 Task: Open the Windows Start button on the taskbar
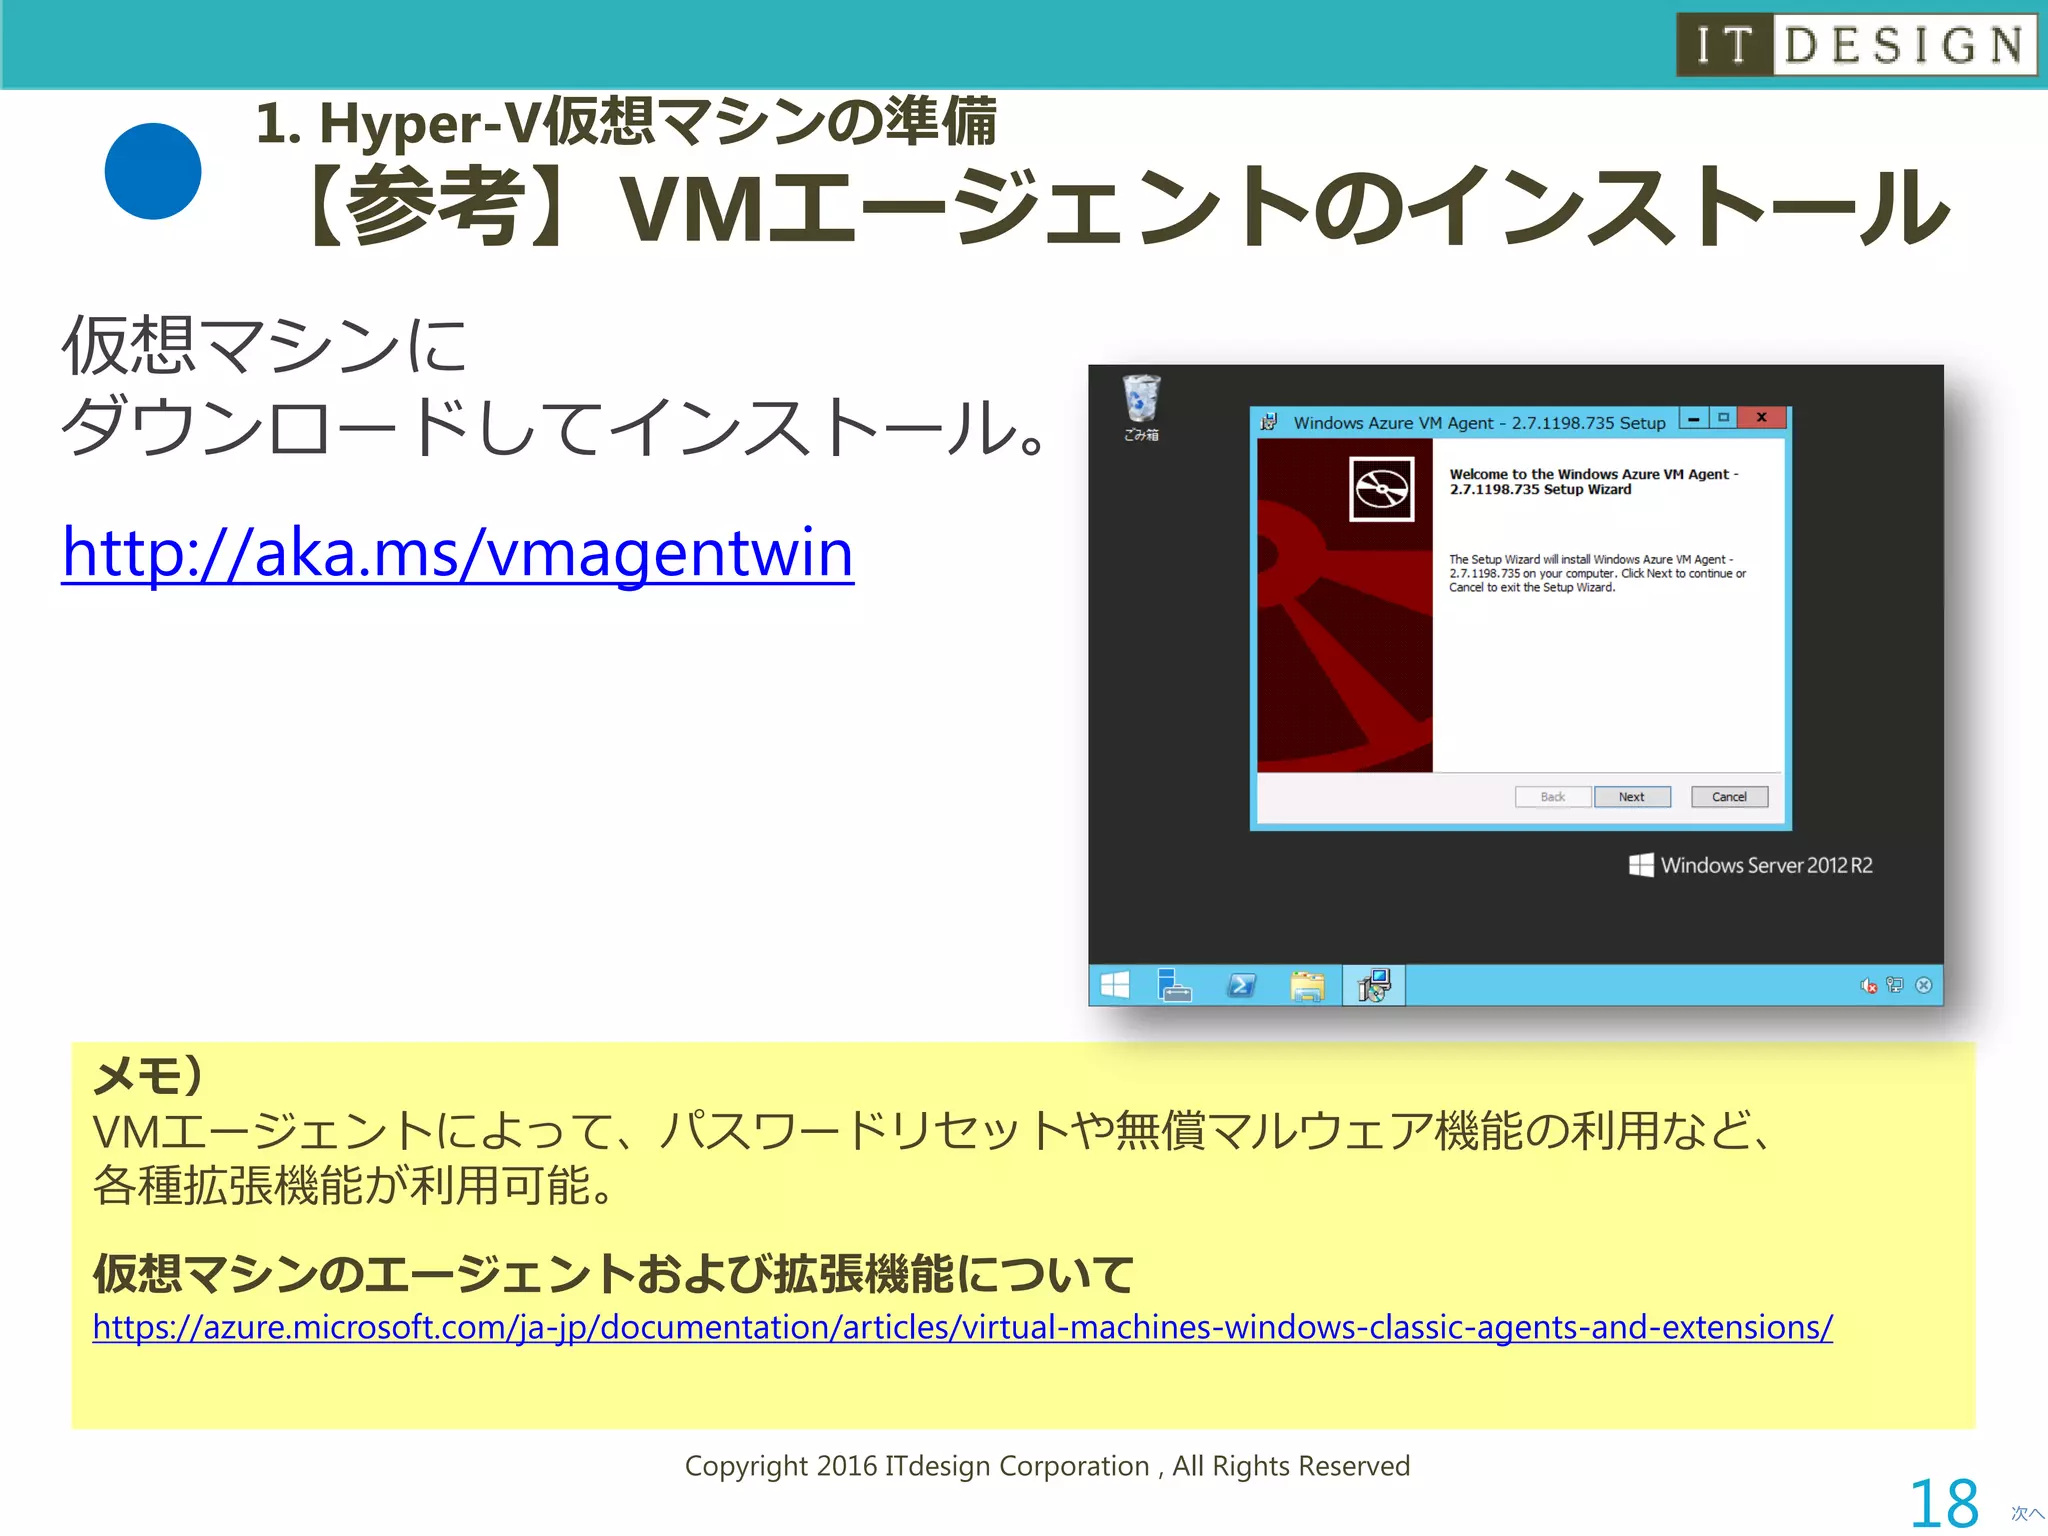tap(1114, 986)
